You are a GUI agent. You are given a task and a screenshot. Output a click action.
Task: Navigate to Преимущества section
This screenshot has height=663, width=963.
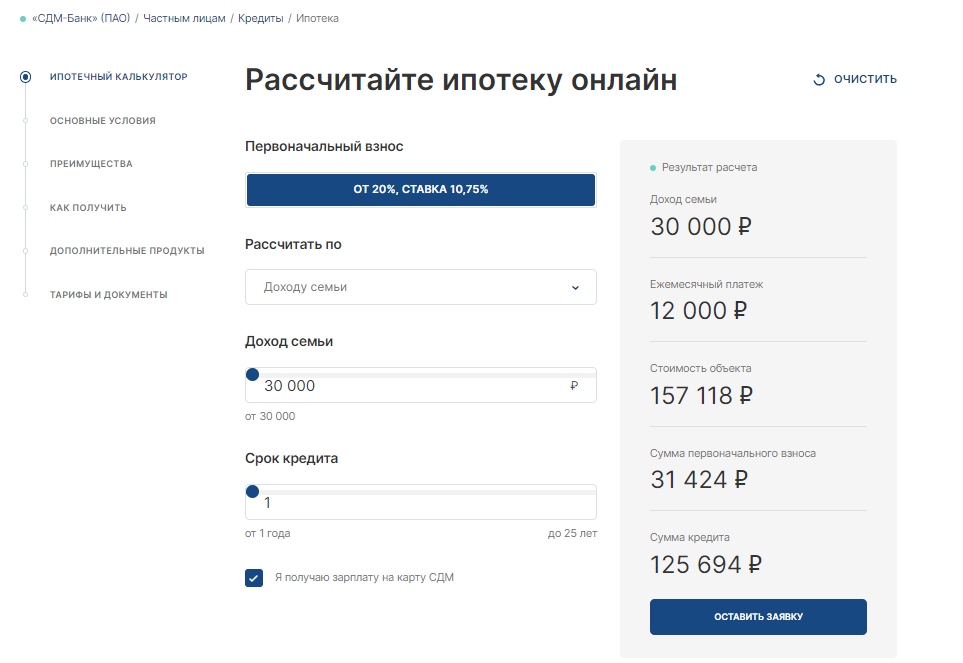point(91,164)
